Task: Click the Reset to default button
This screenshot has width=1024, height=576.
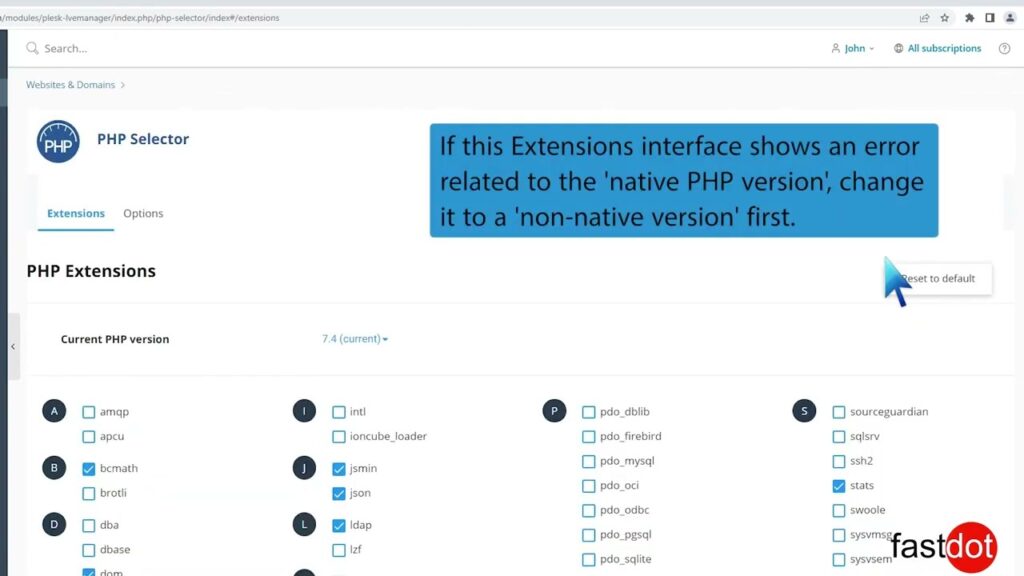Action: click(938, 278)
